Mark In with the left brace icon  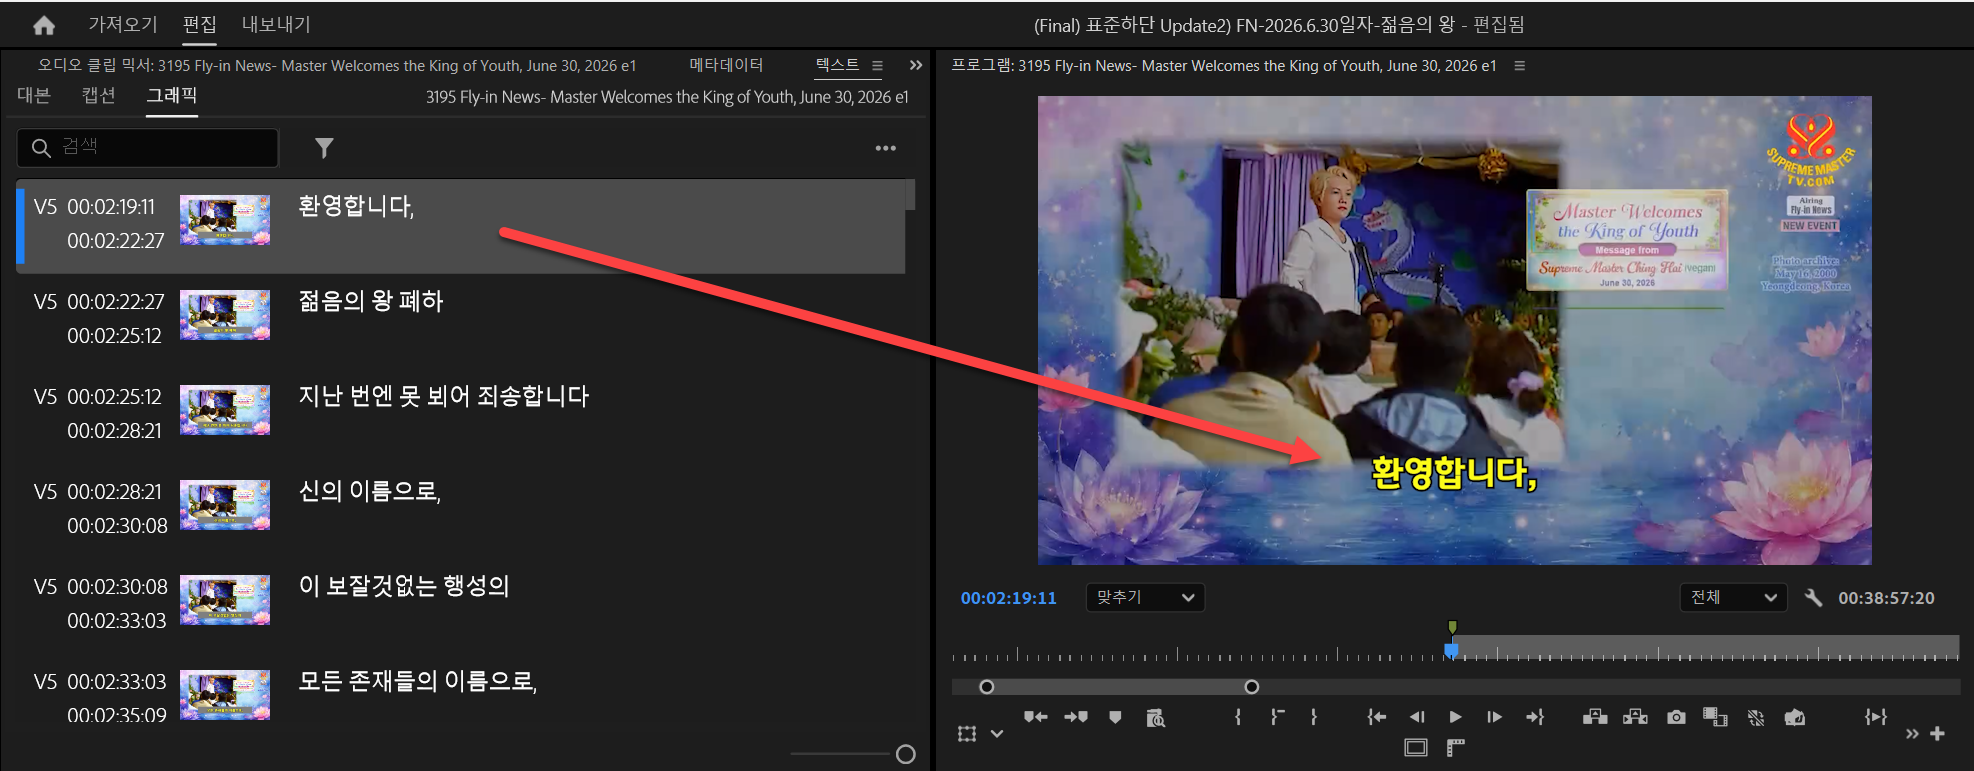(1238, 717)
